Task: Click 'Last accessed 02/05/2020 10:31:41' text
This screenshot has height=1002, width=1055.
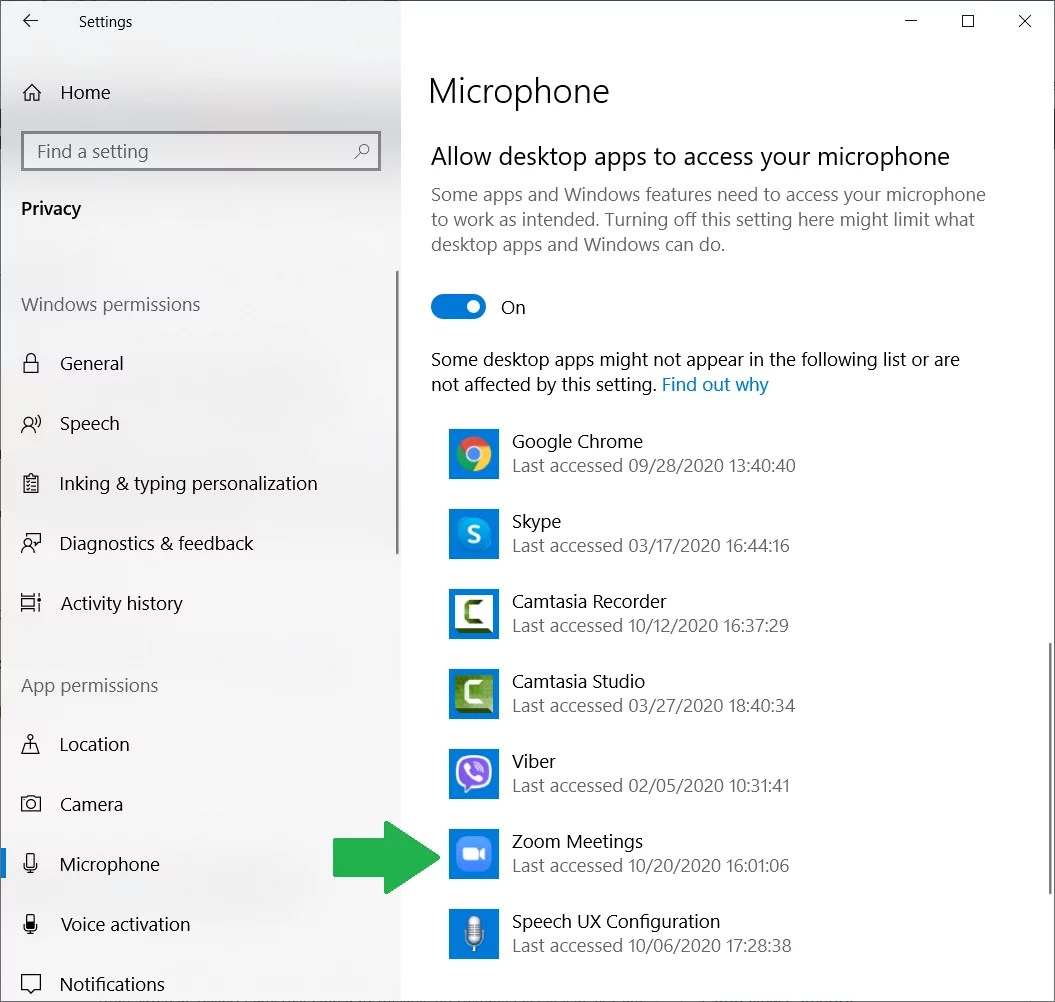Action: coord(651,786)
